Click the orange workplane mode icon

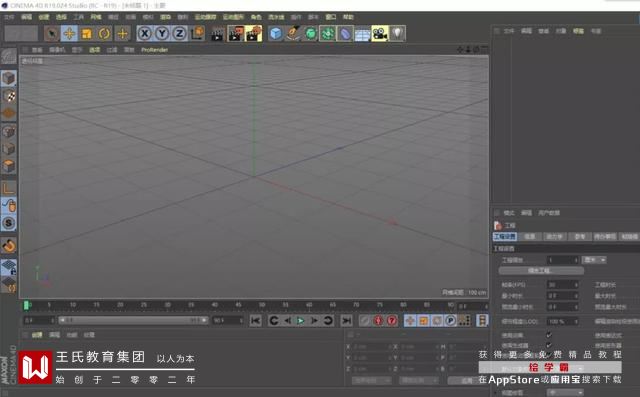pyautogui.click(x=9, y=114)
